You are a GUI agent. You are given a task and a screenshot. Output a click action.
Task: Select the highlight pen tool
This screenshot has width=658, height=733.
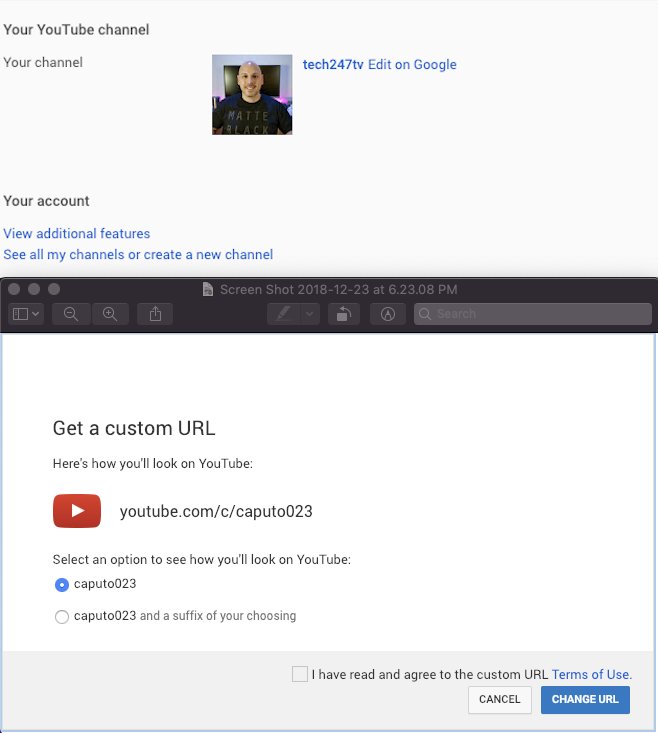coord(284,314)
